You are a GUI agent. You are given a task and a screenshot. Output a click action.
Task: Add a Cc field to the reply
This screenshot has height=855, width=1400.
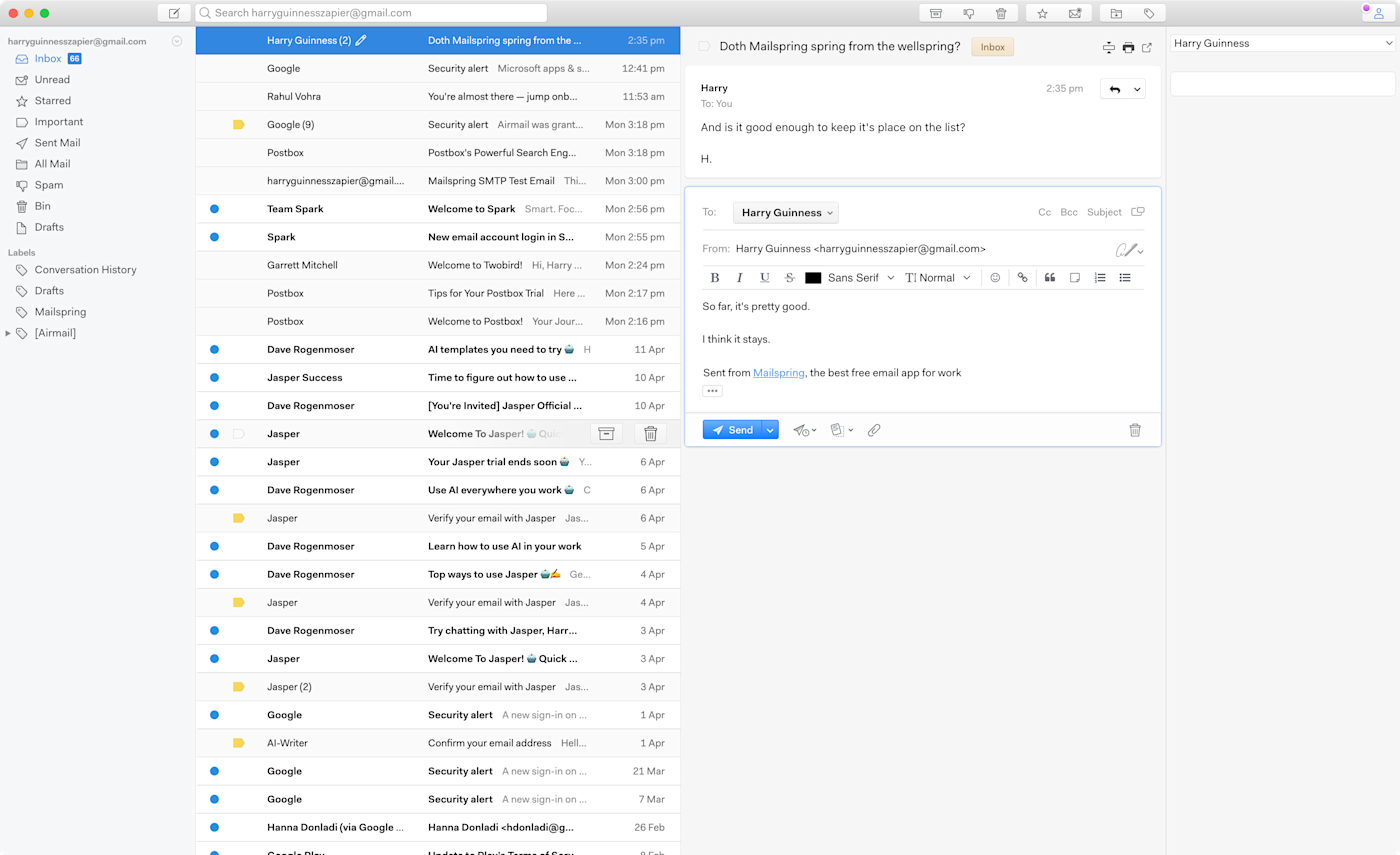1044,212
